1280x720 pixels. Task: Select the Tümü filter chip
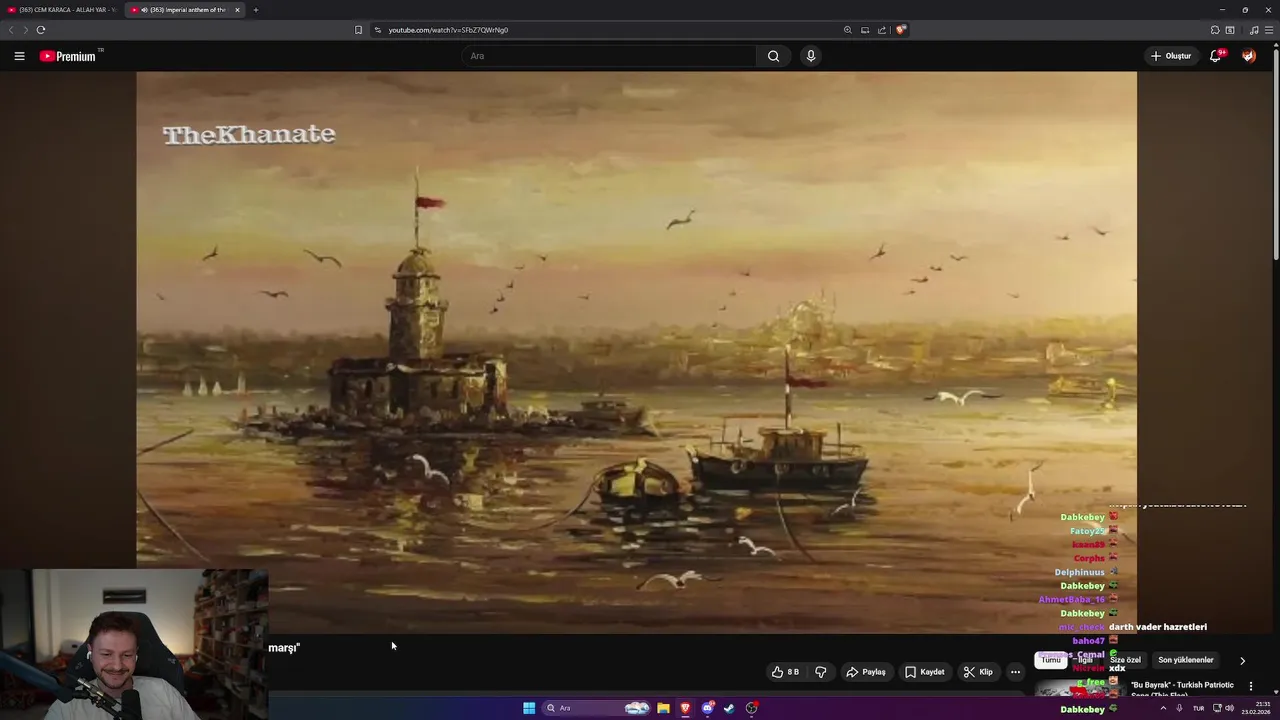[x=1050, y=660]
